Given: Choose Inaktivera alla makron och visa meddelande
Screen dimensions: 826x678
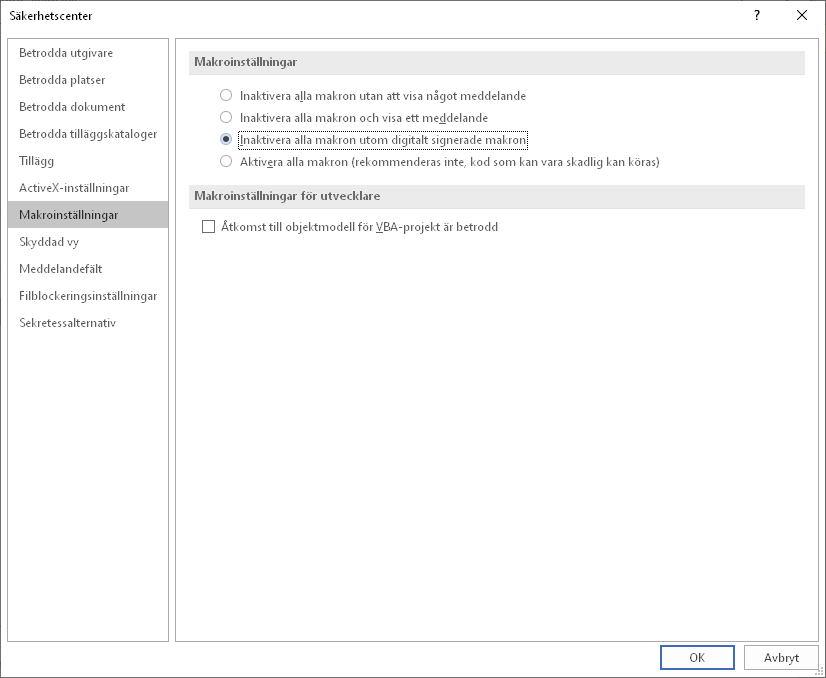Looking at the screenshot, I should click(226, 118).
